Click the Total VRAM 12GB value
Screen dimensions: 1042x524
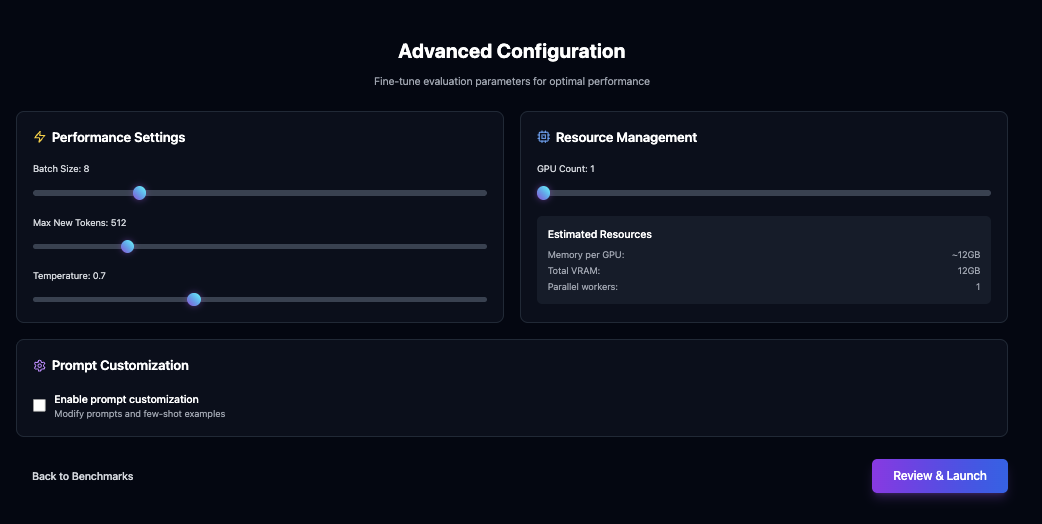[968, 271]
